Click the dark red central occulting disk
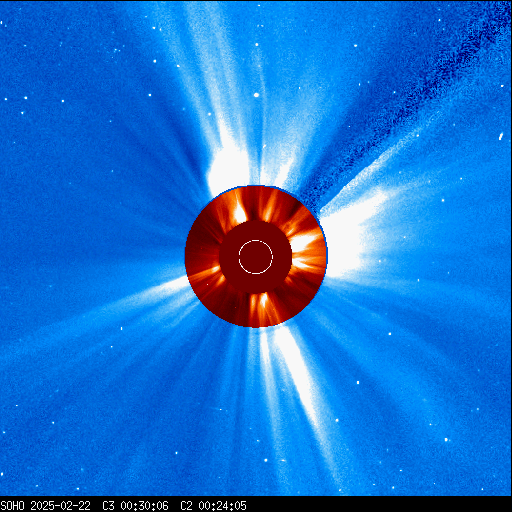Viewport: 512px width, 512px height. [256, 257]
